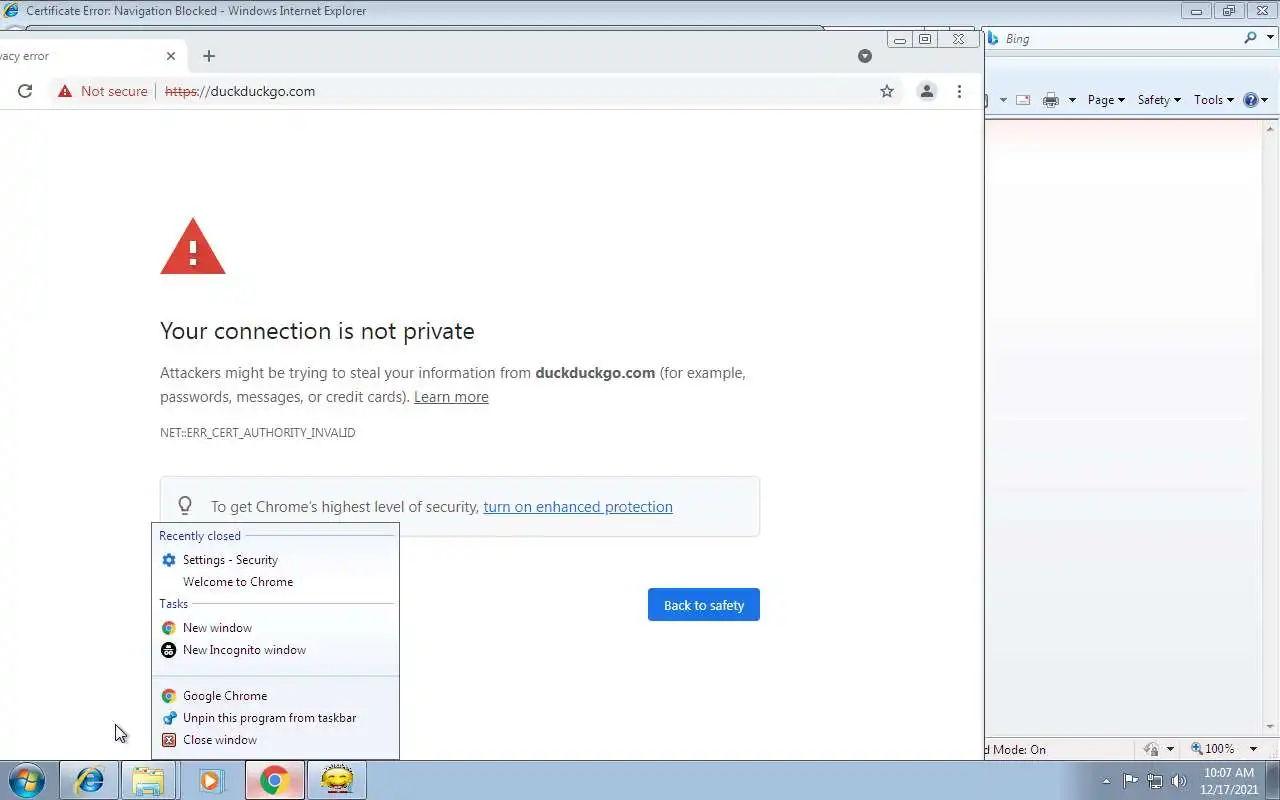The height and width of the screenshot is (800, 1280).
Task: Click the large red warning triangle
Action: [x=193, y=246]
